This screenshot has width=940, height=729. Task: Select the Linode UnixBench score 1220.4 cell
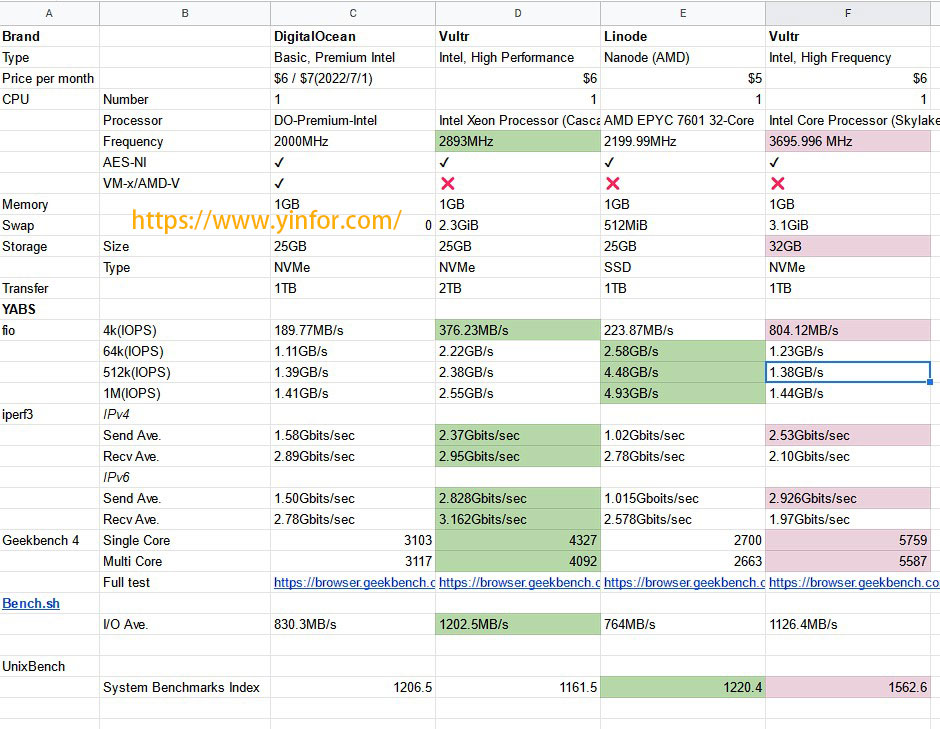coord(682,687)
